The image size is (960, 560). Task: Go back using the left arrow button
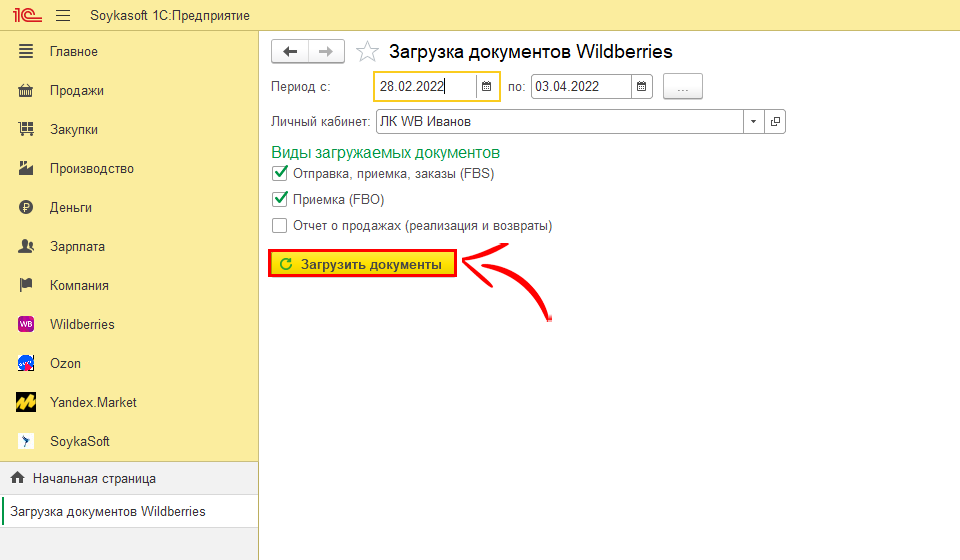(x=291, y=52)
